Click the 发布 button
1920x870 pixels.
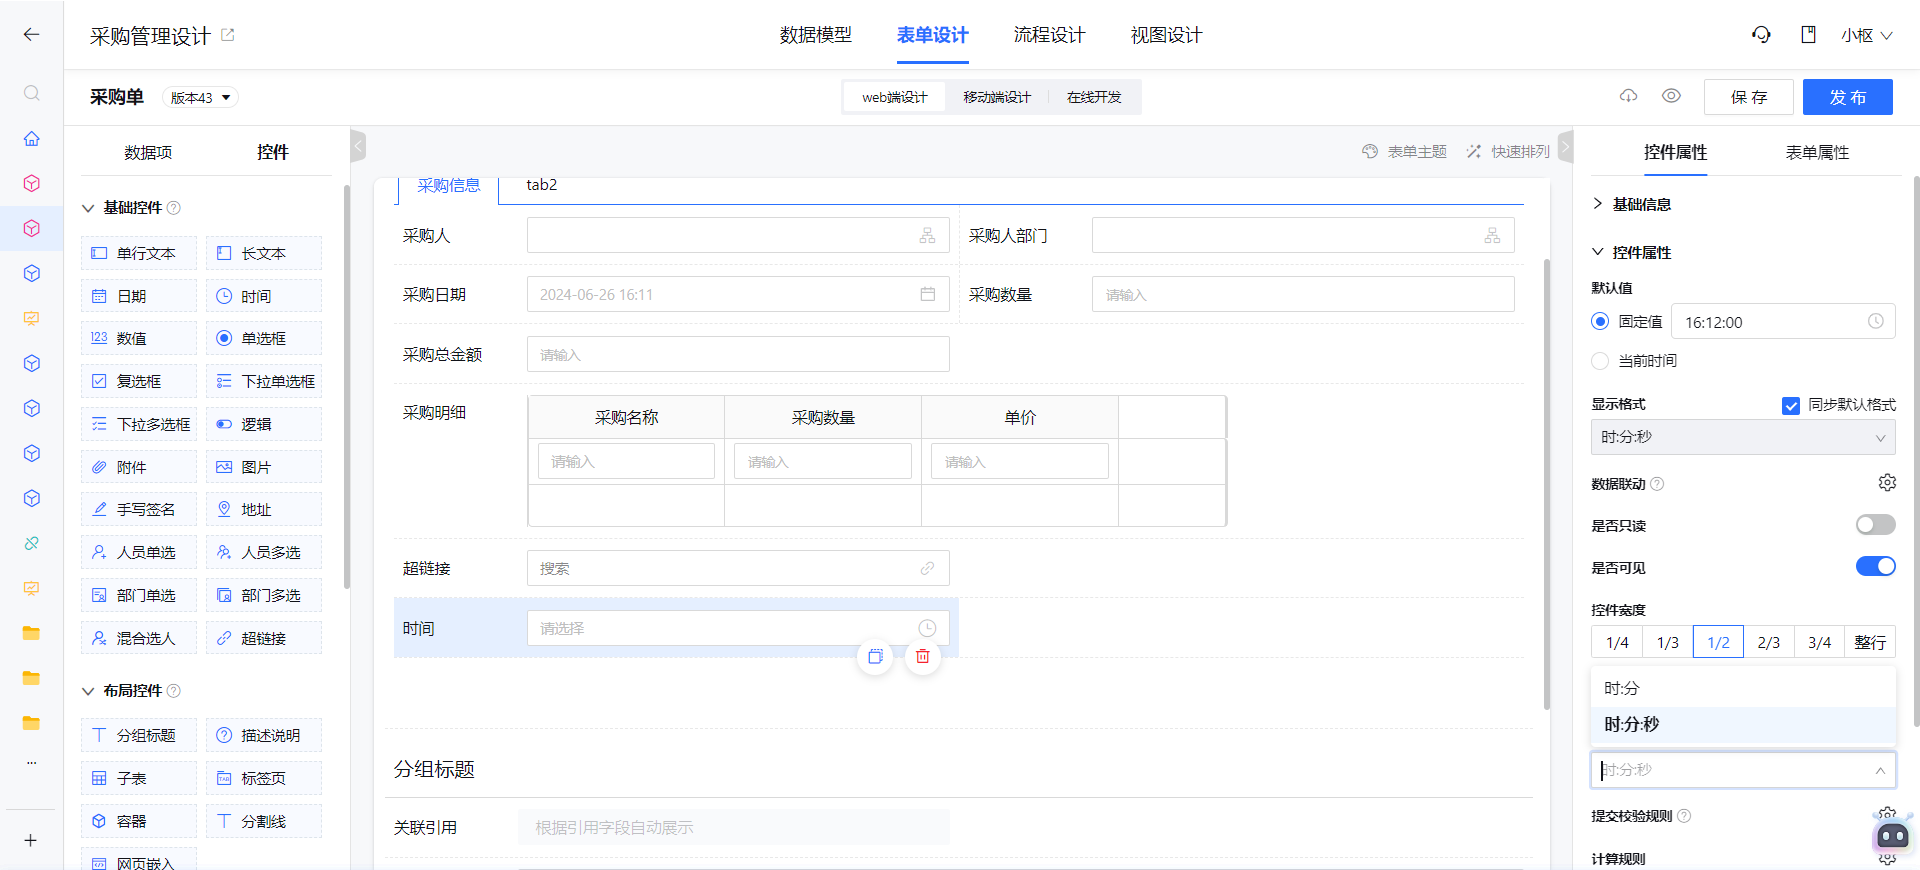point(1848,97)
